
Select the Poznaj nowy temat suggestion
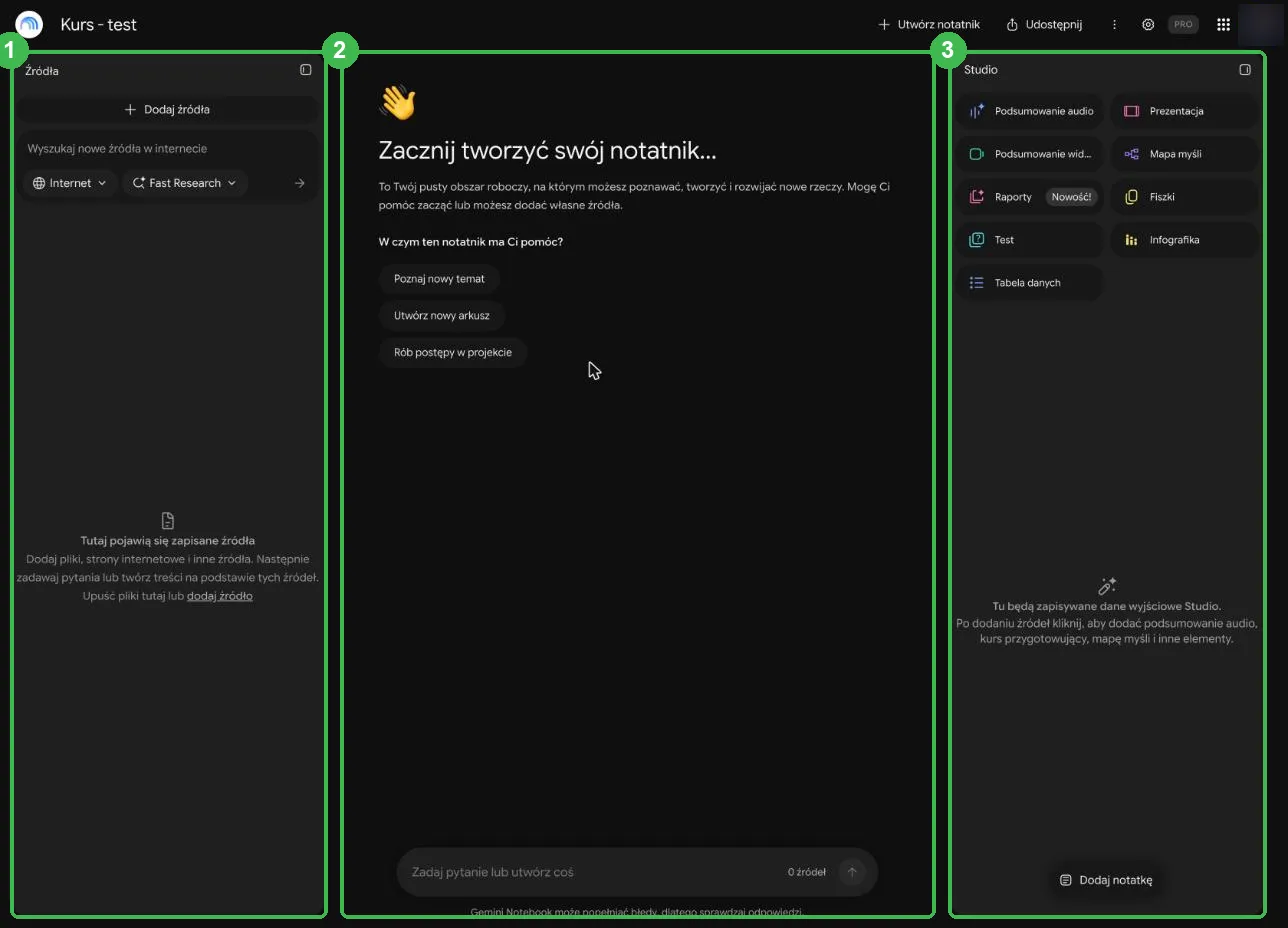[x=439, y=279]
